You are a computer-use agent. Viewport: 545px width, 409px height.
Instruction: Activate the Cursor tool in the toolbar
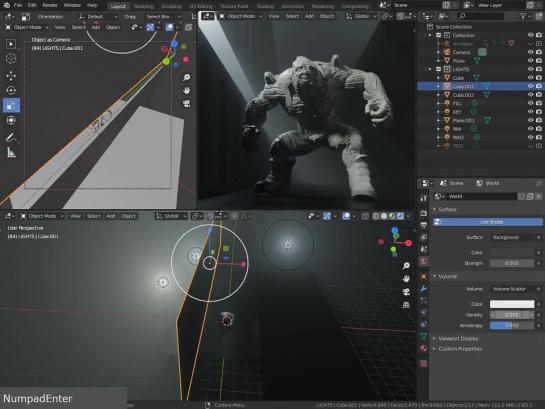tap(11, 59)
